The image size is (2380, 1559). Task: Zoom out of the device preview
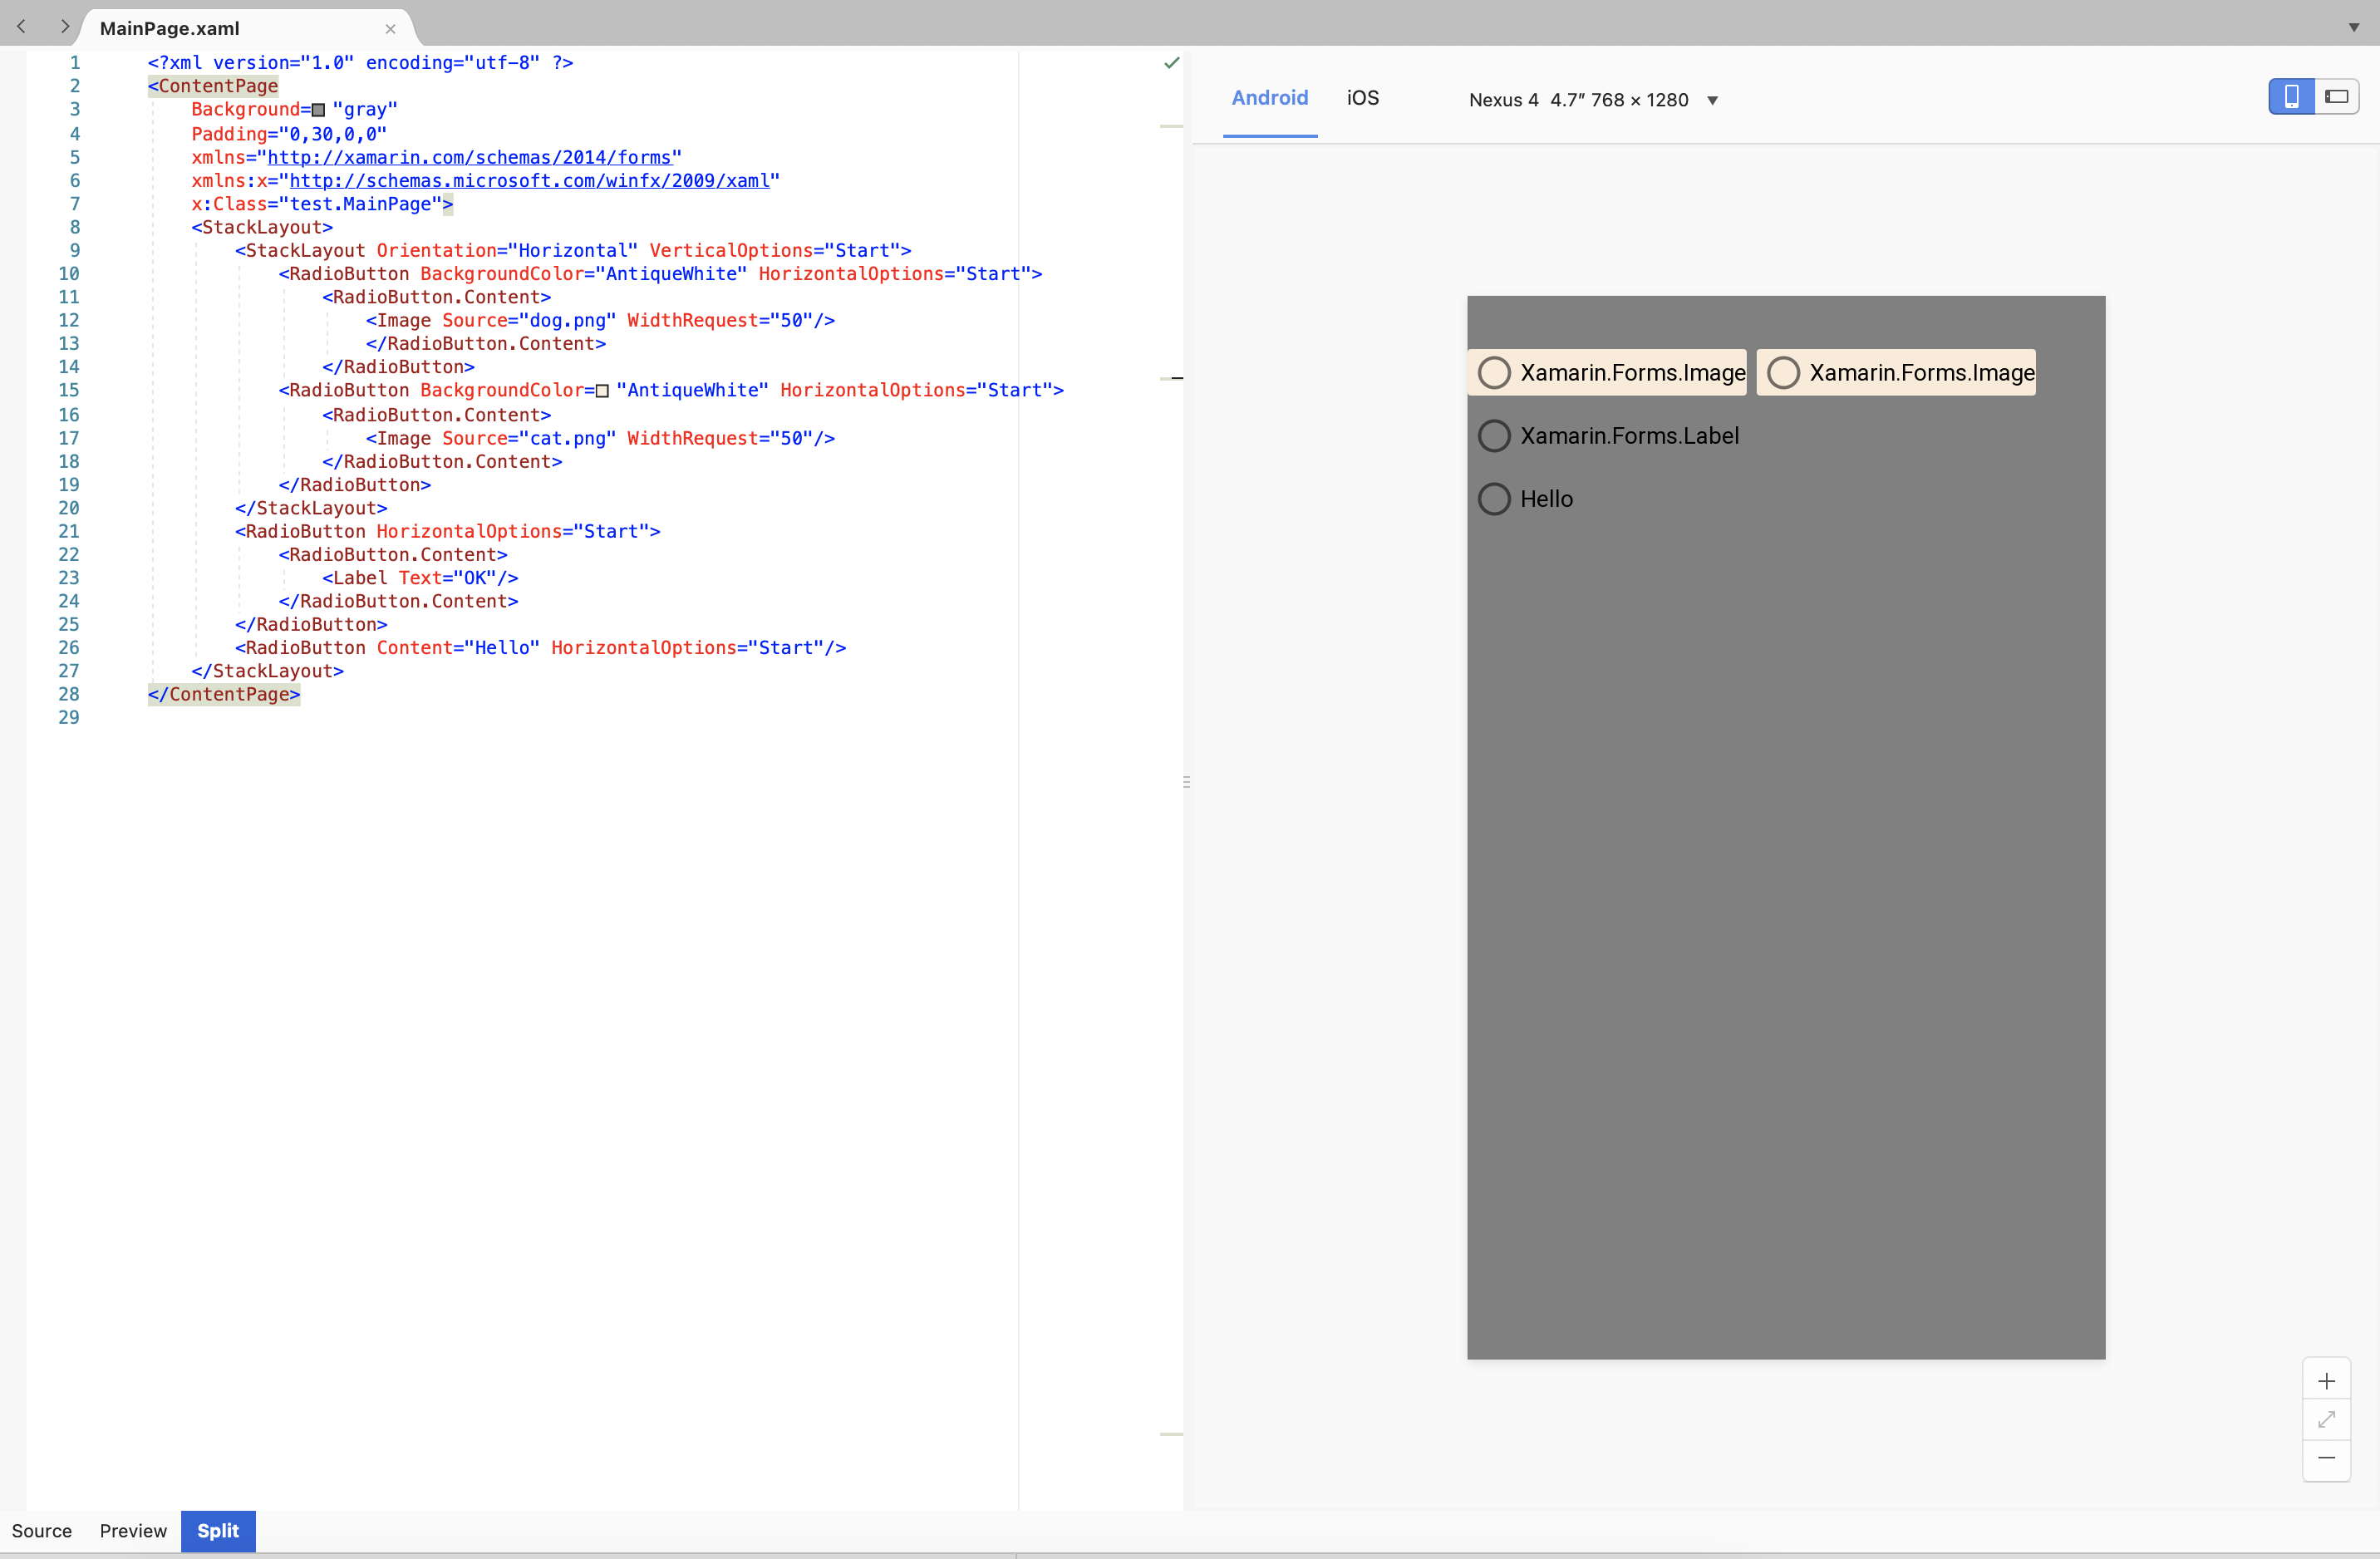point(2327,1459)
